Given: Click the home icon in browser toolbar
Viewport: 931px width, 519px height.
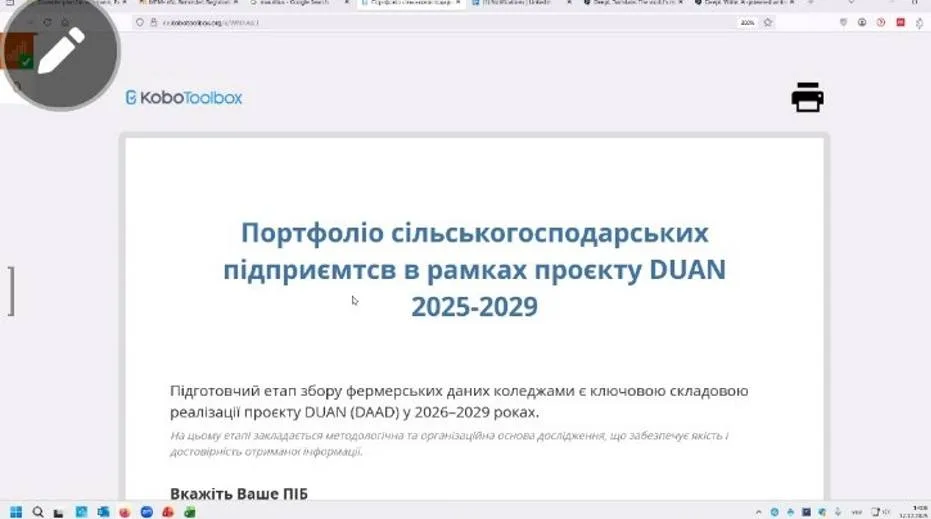Looking at the screenshot, I should [65, 22].
